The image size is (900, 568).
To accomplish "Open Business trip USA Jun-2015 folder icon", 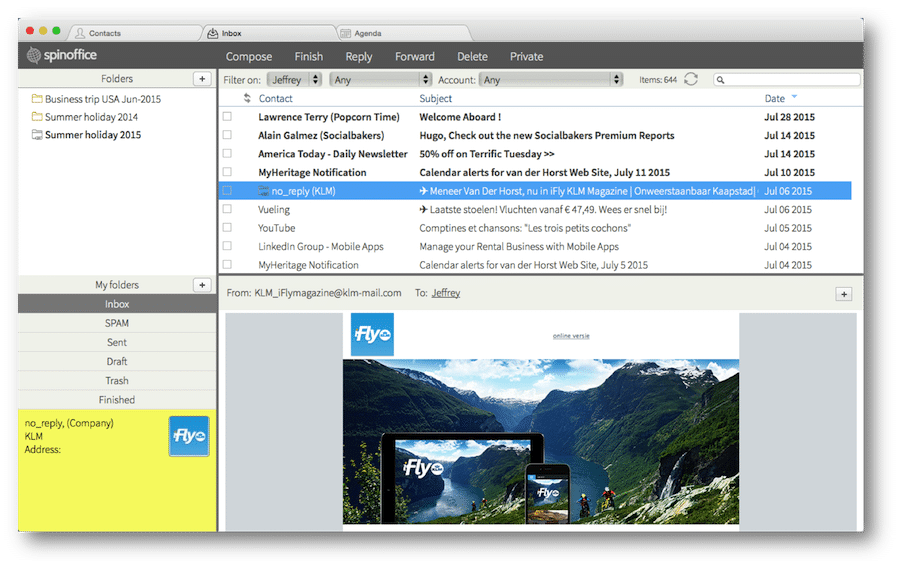I will pyautogui.click(x=37, y=99).
